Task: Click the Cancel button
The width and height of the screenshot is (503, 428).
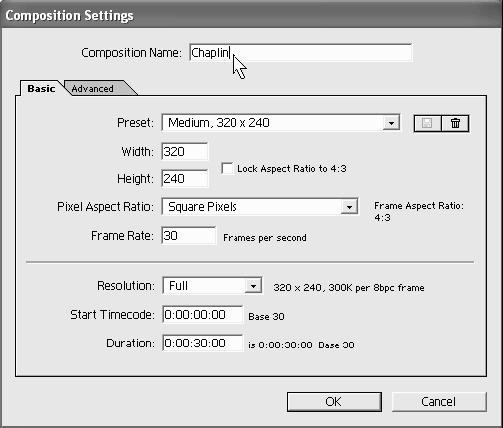Action: coord(439,402)
